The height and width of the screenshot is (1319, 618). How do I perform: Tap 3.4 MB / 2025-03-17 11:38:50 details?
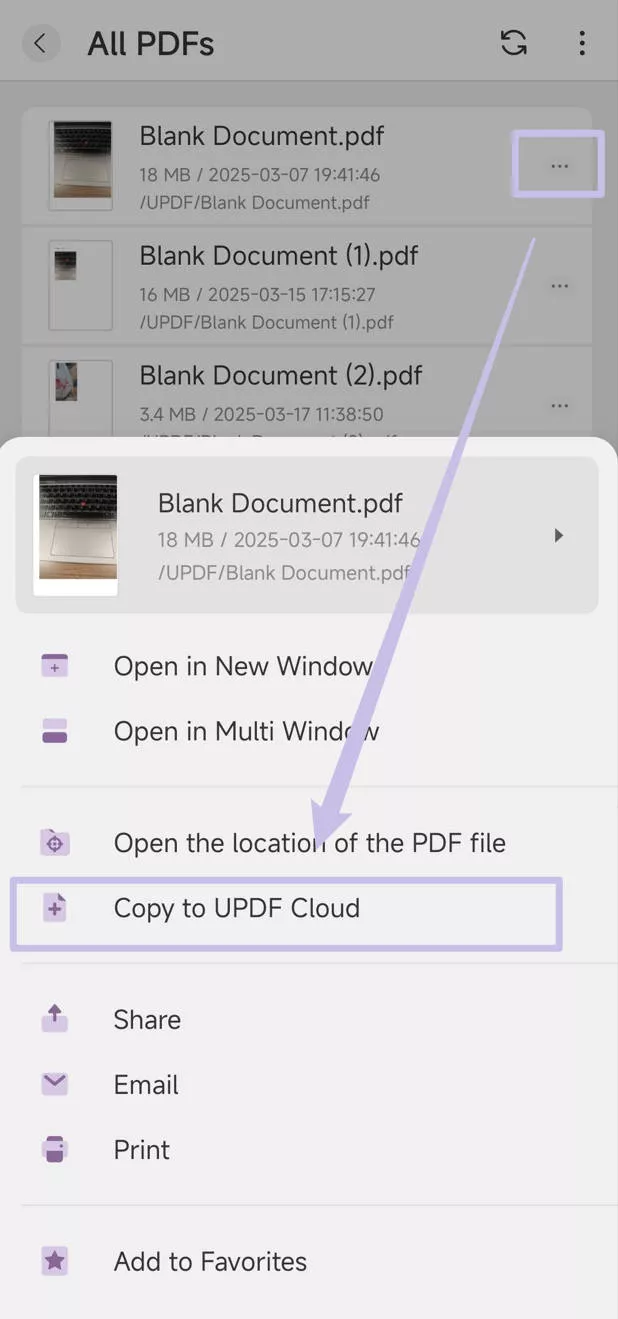click(x=261, y=414)
